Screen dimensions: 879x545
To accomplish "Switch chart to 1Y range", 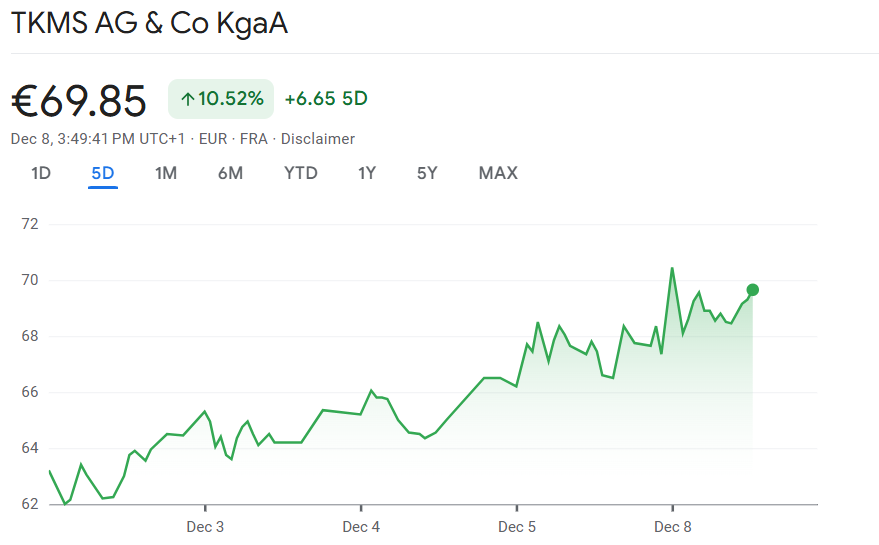I will coord(367,173).
